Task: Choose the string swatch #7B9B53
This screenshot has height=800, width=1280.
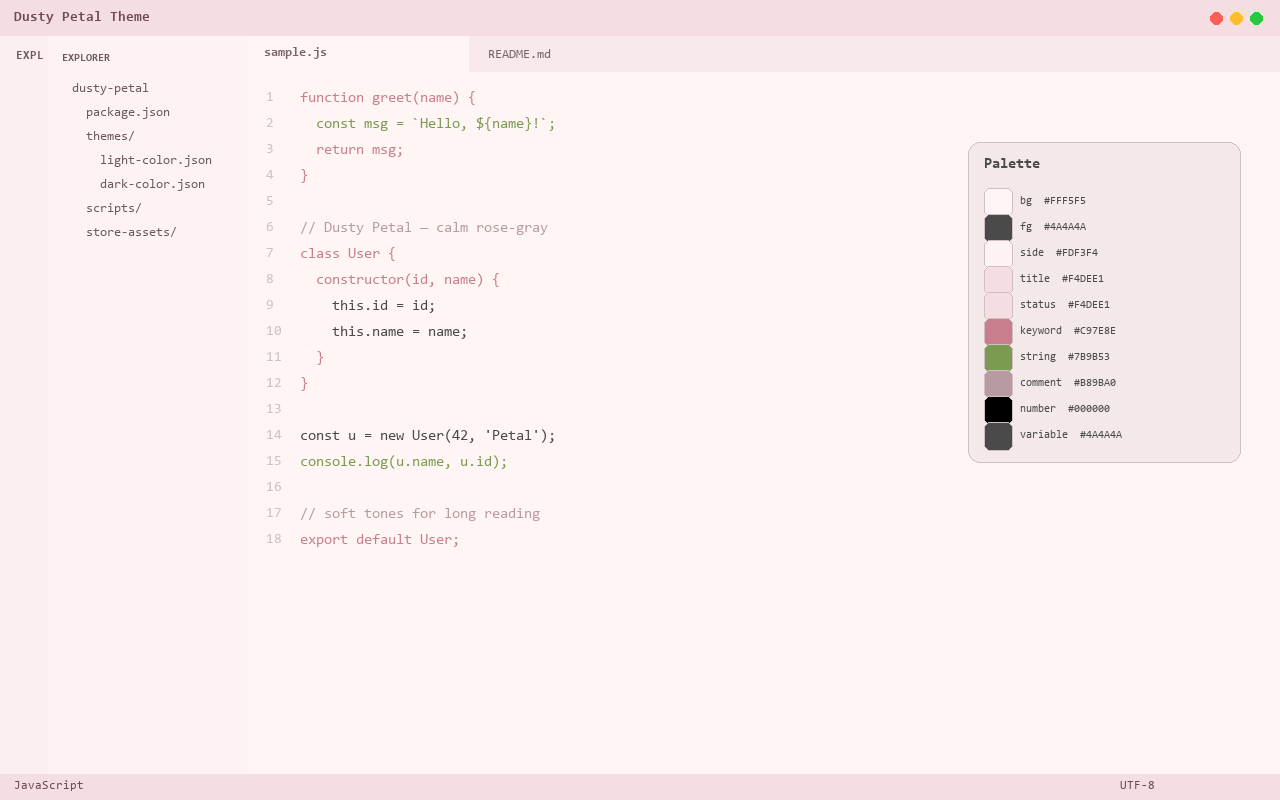Action: point(998,358)
